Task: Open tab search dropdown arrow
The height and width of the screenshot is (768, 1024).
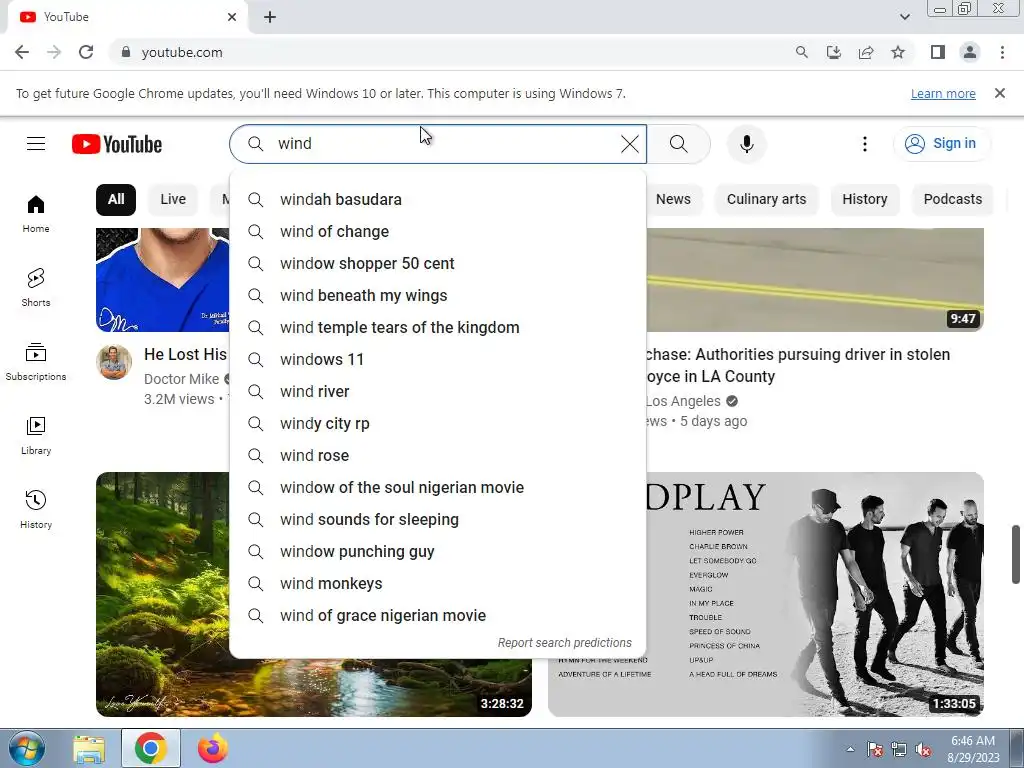Action: [x=904, y=17]
